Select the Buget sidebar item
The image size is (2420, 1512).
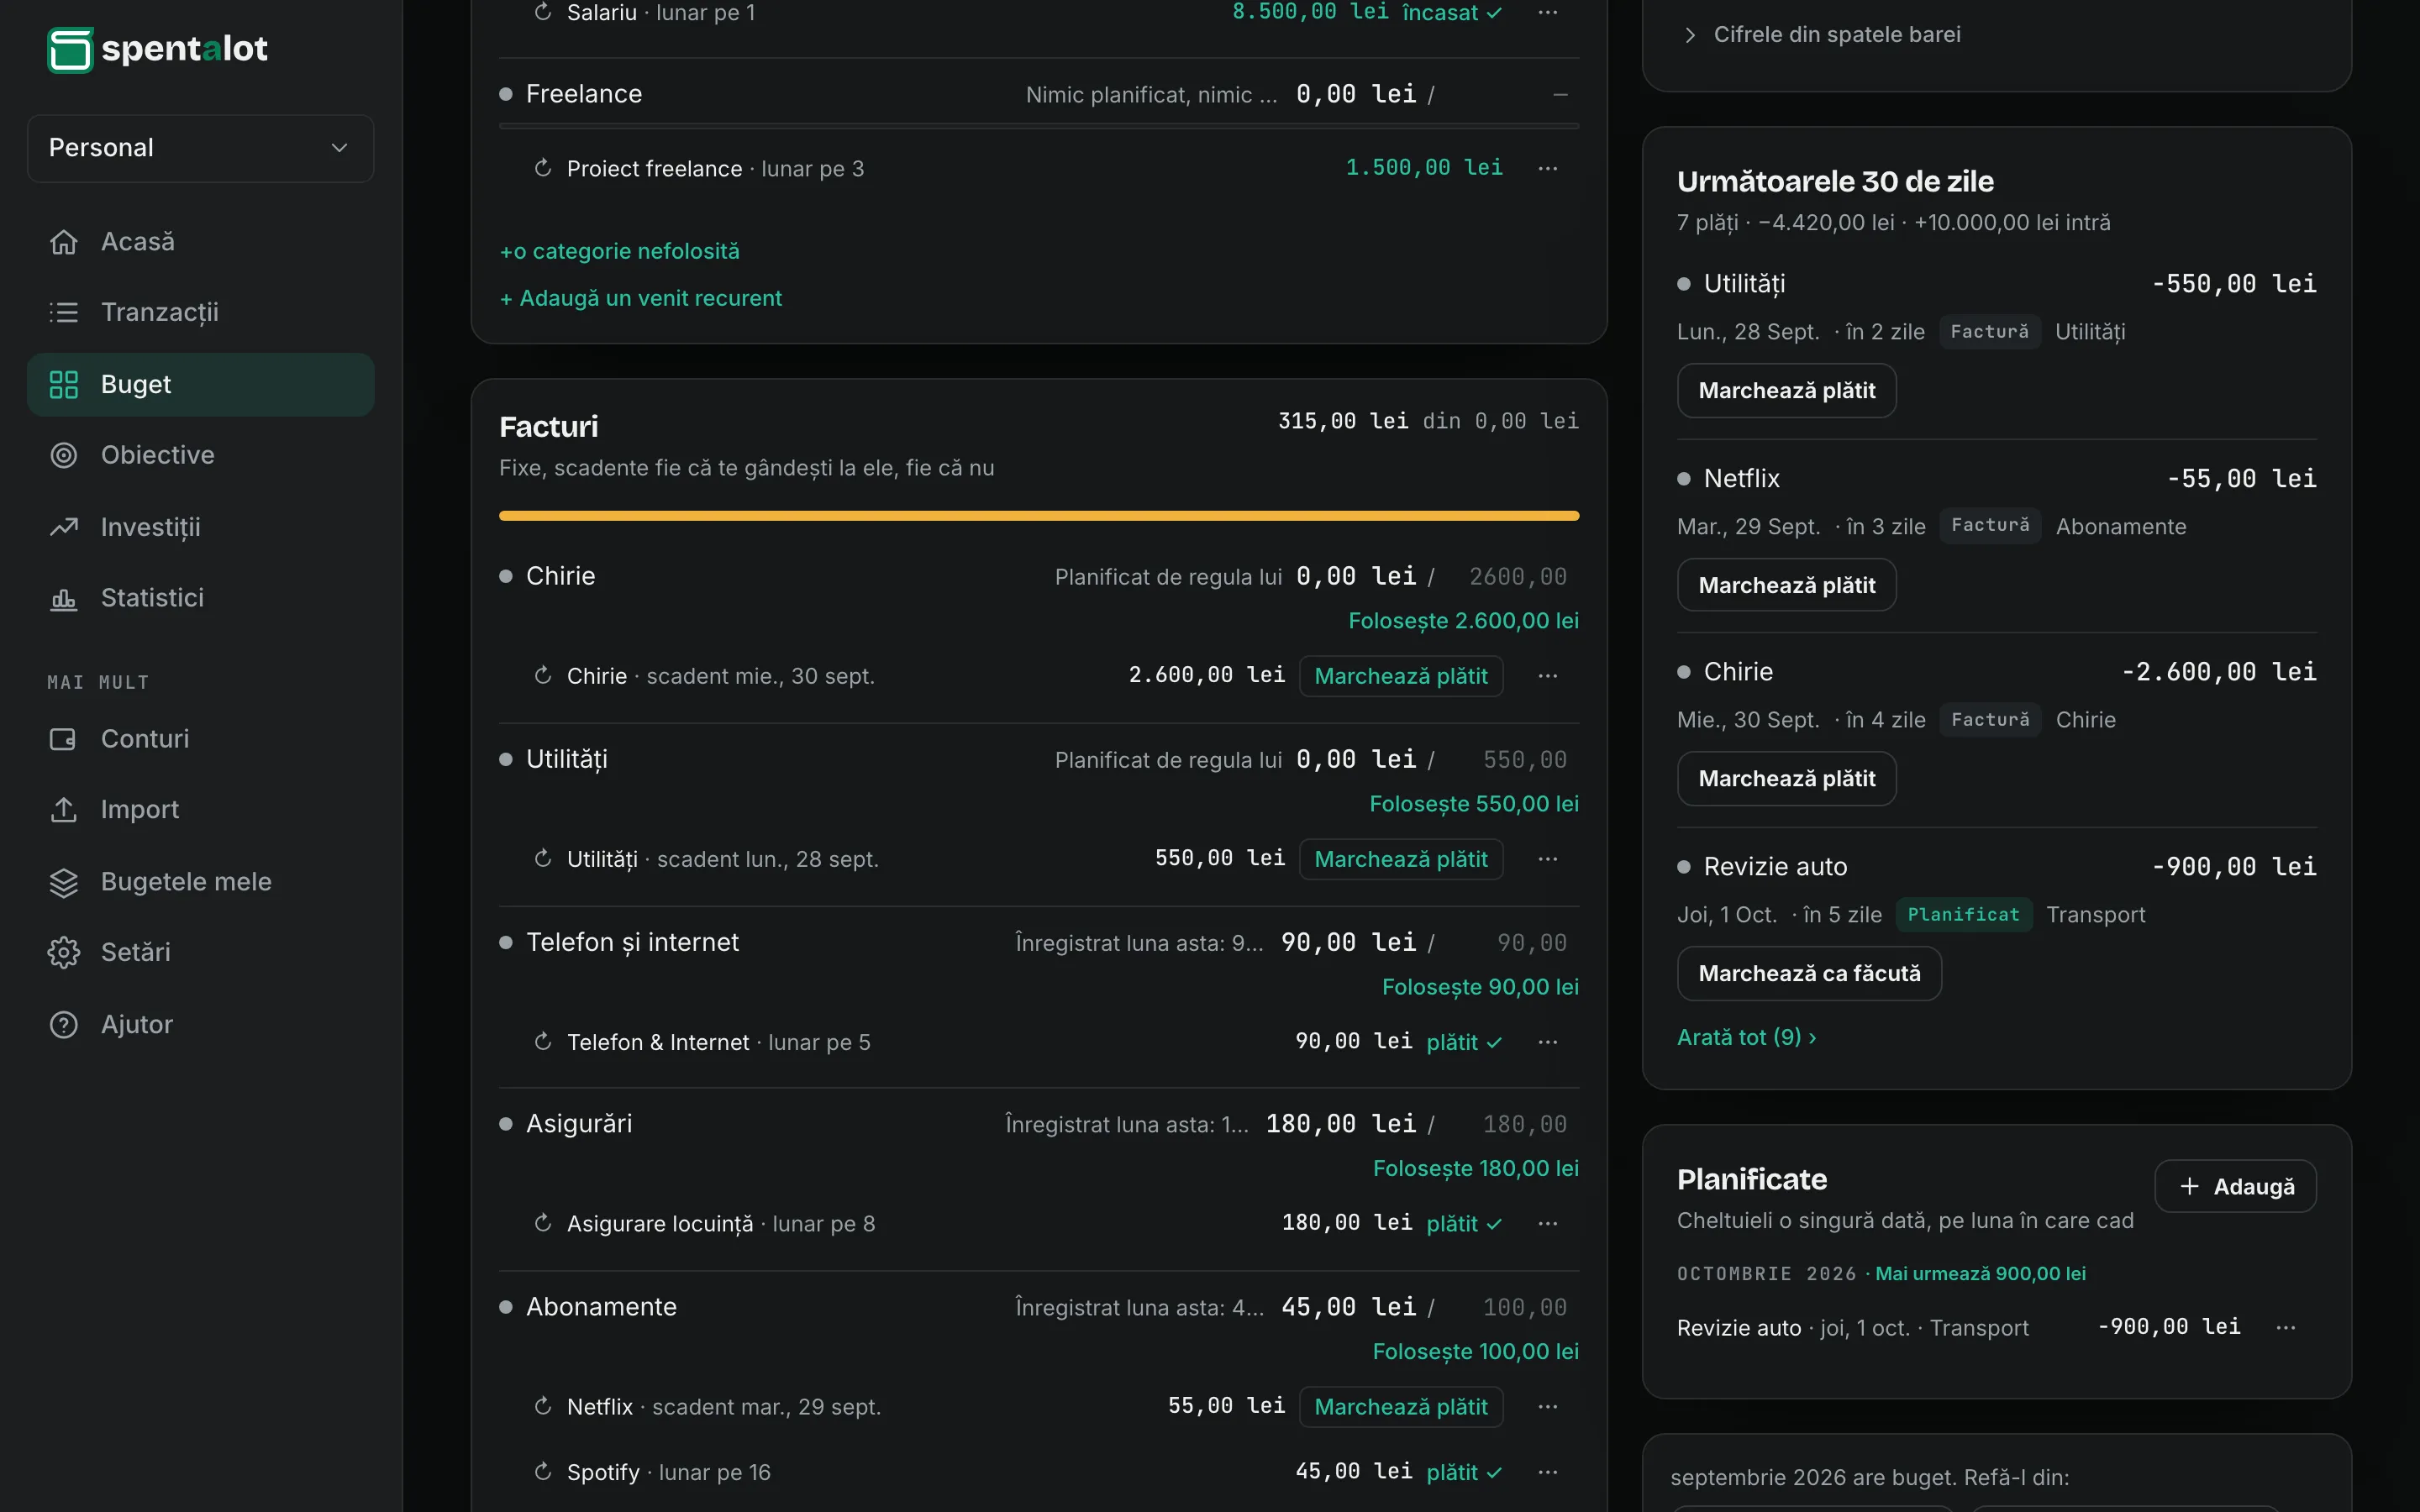[200, 384]
